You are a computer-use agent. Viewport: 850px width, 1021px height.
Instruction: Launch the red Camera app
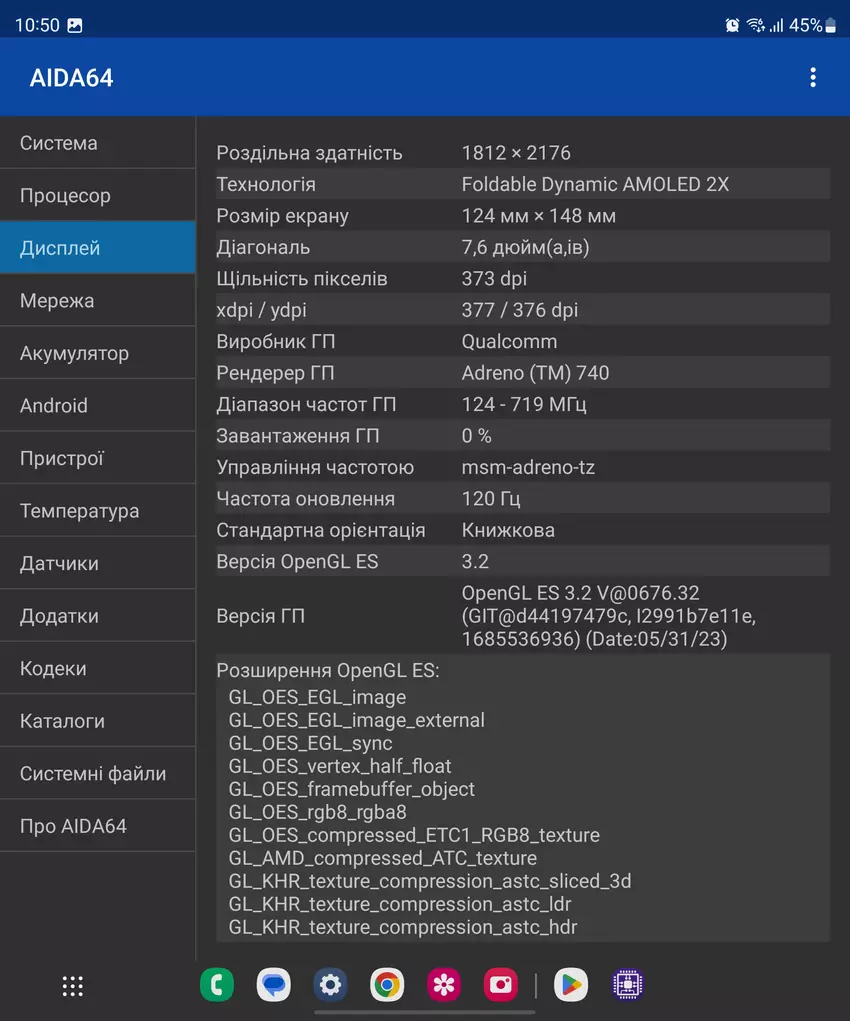pos(501,985)
